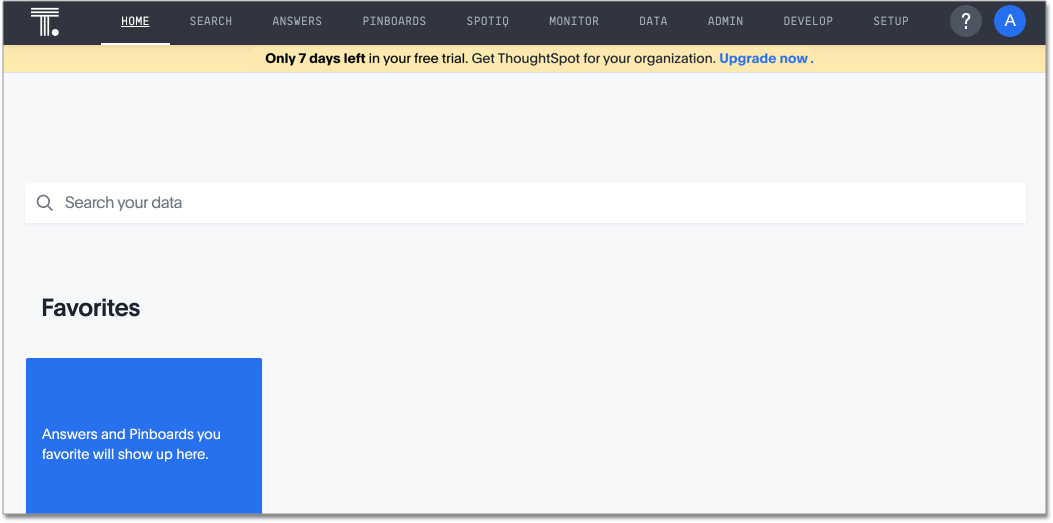Click the magnifying glass search icon
The height and width of the screenshot is (523, 1053).
click(45, 203)
